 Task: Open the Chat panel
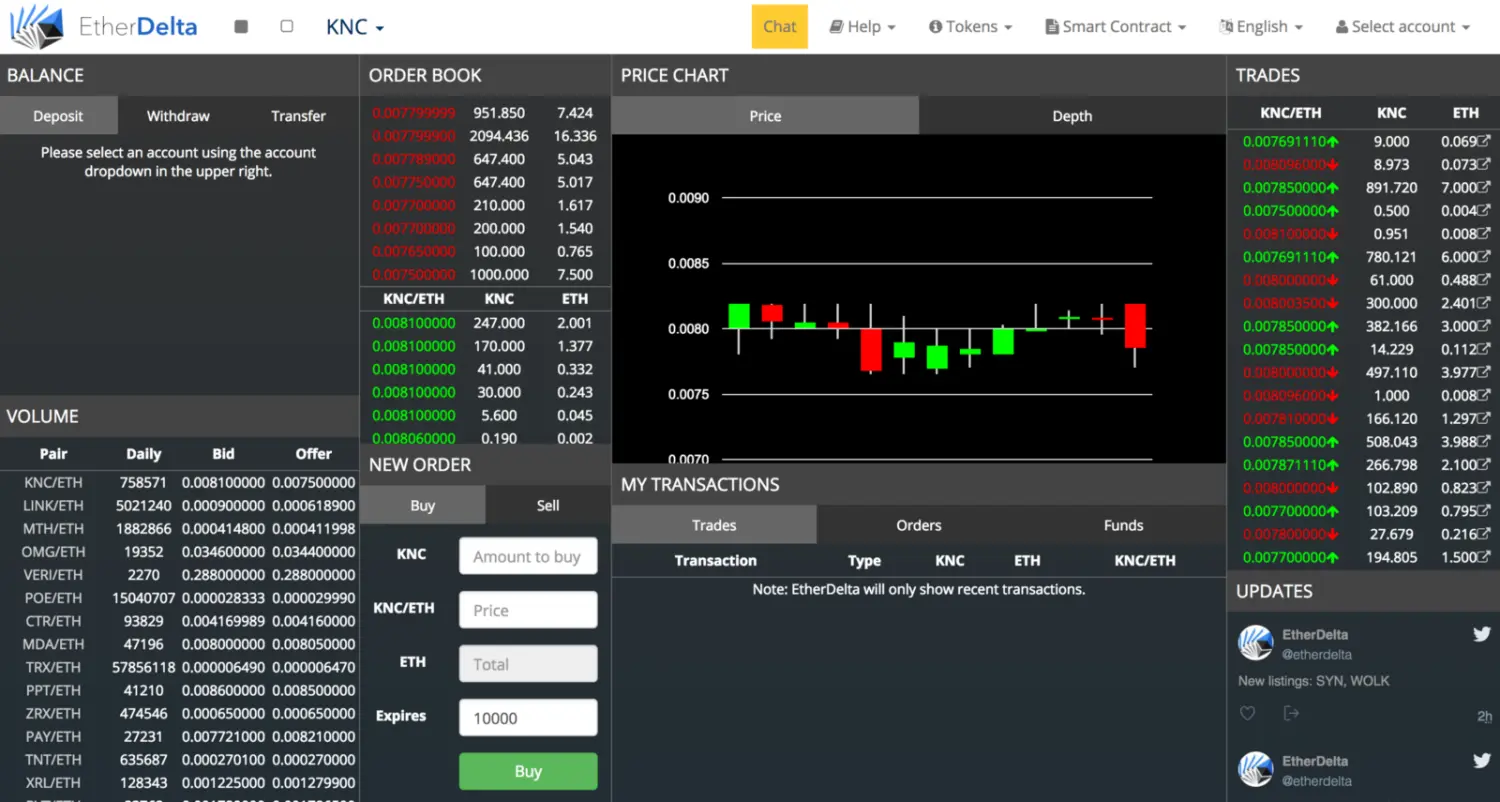pyautogui.click(x=779, y=26)
